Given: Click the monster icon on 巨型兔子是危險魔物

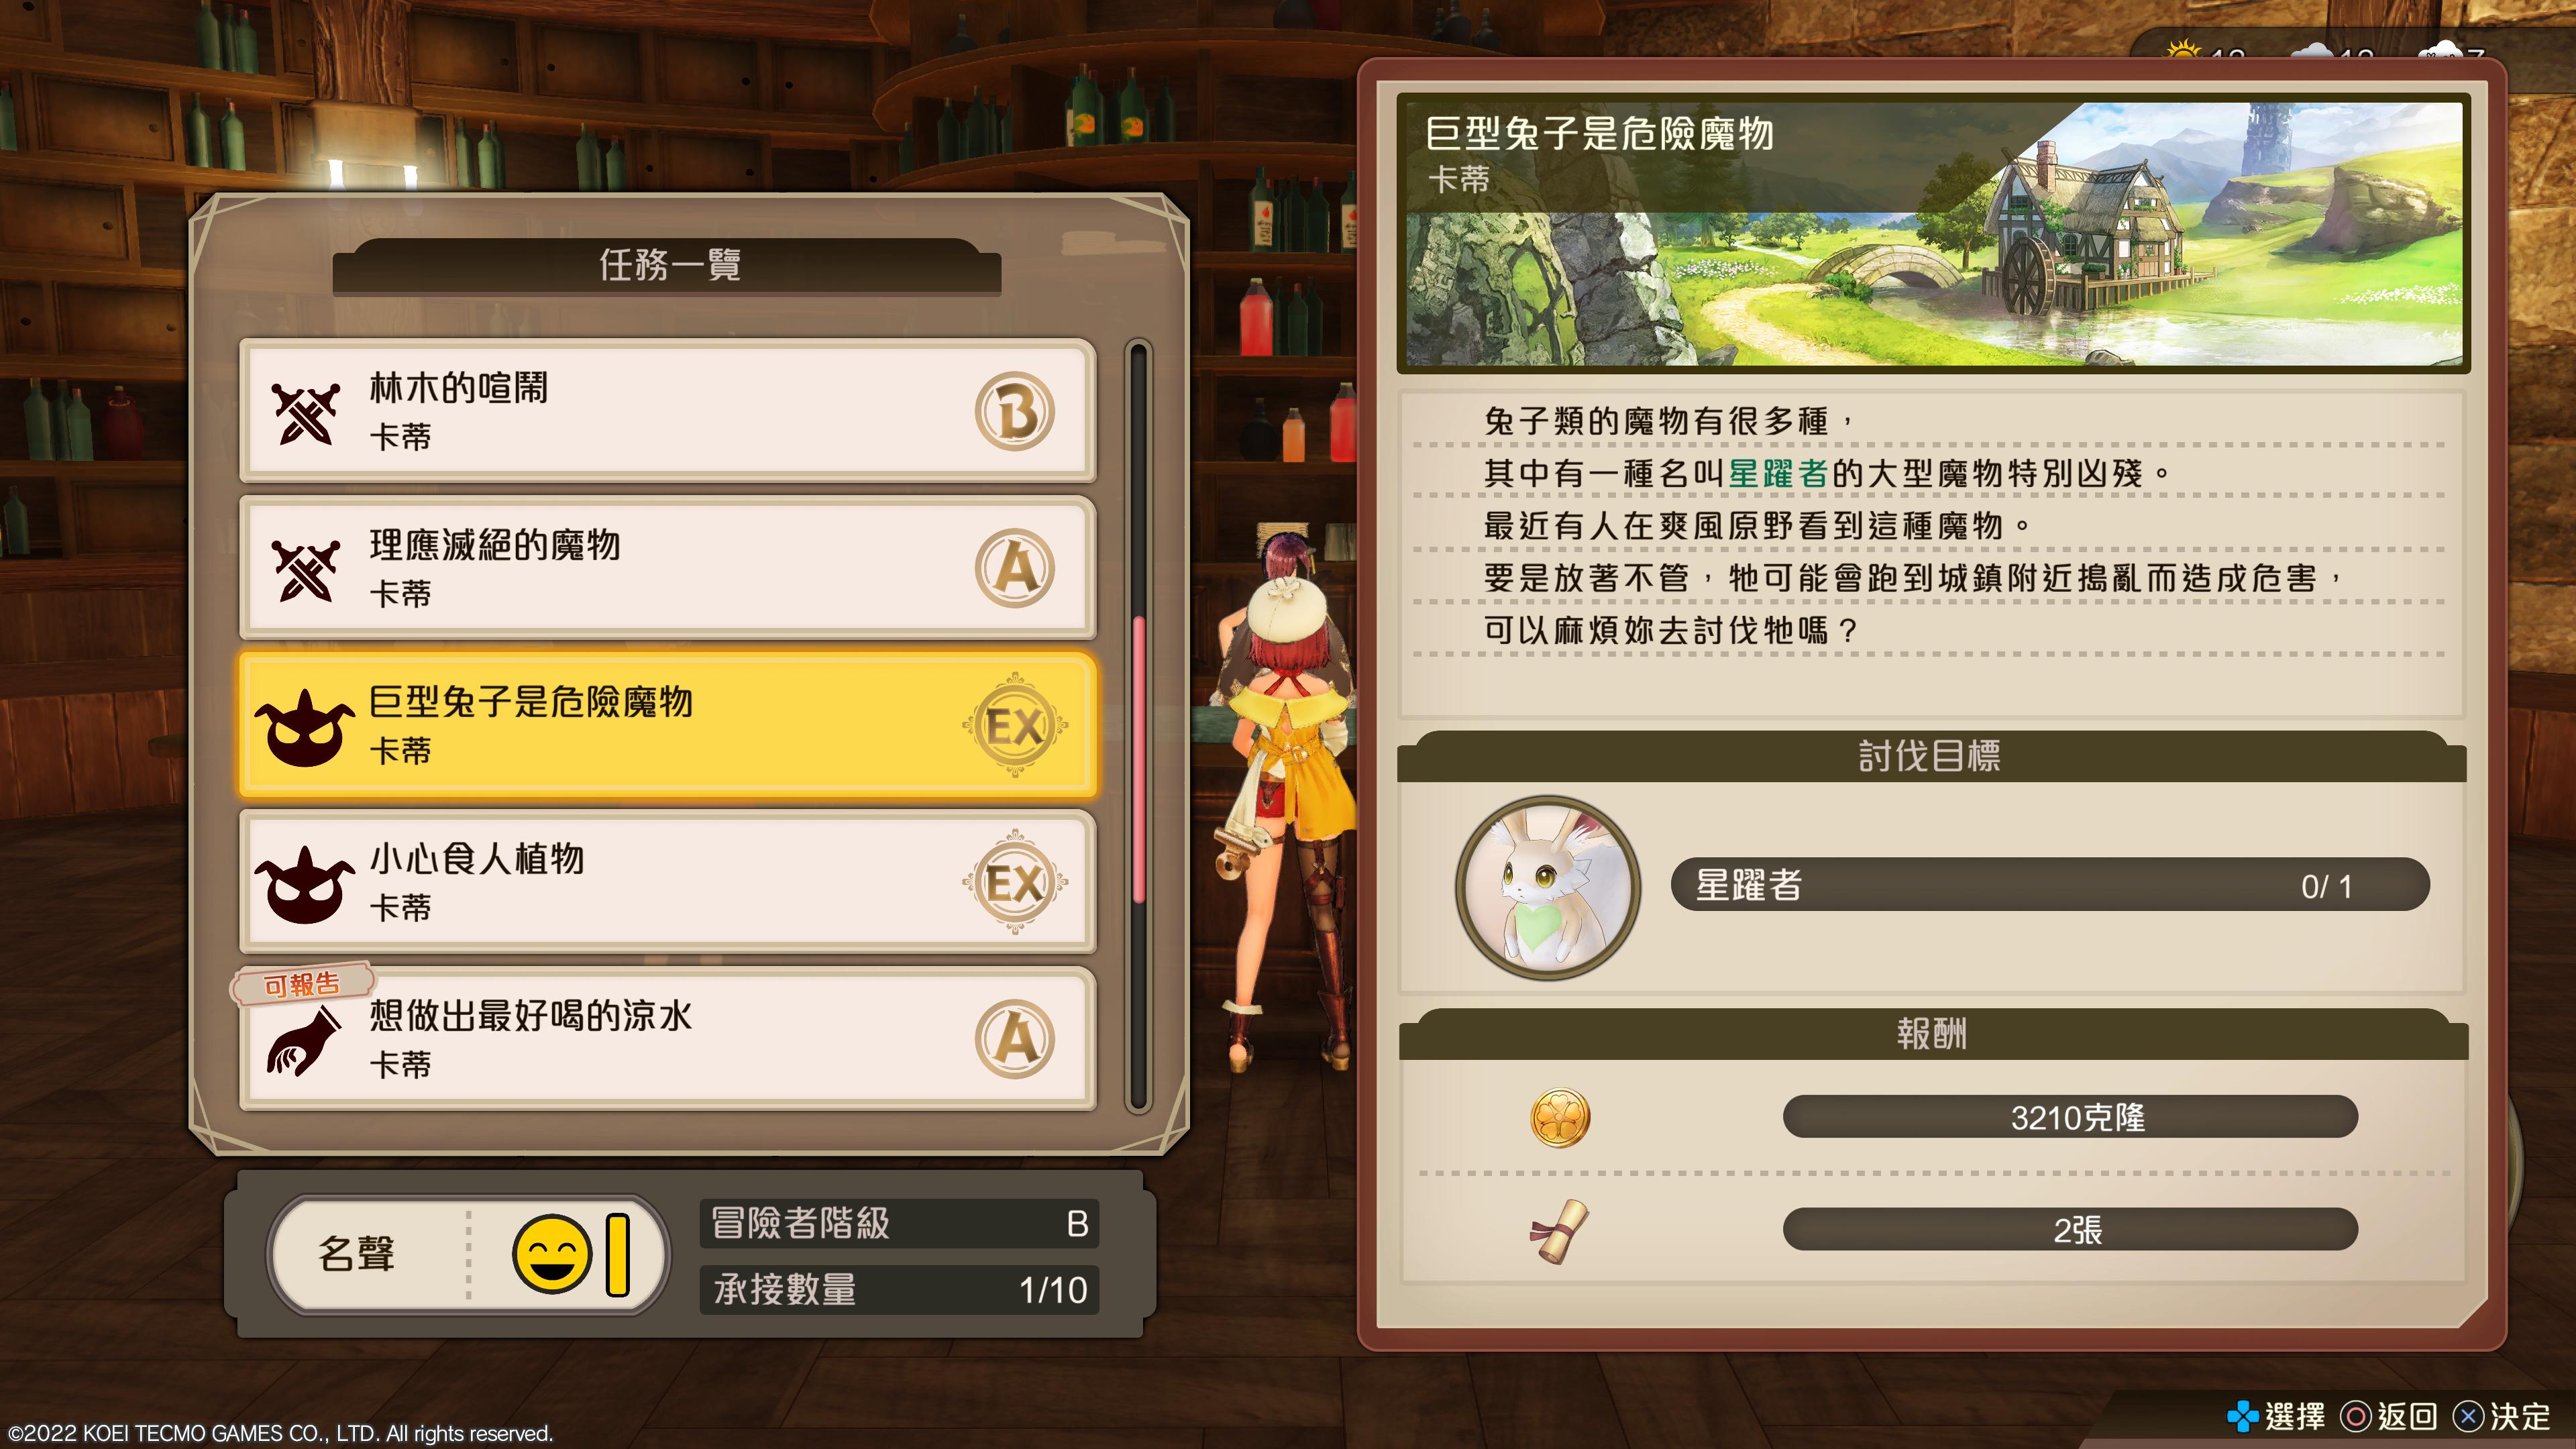Looking at the screenshot, I should point(305,728).
